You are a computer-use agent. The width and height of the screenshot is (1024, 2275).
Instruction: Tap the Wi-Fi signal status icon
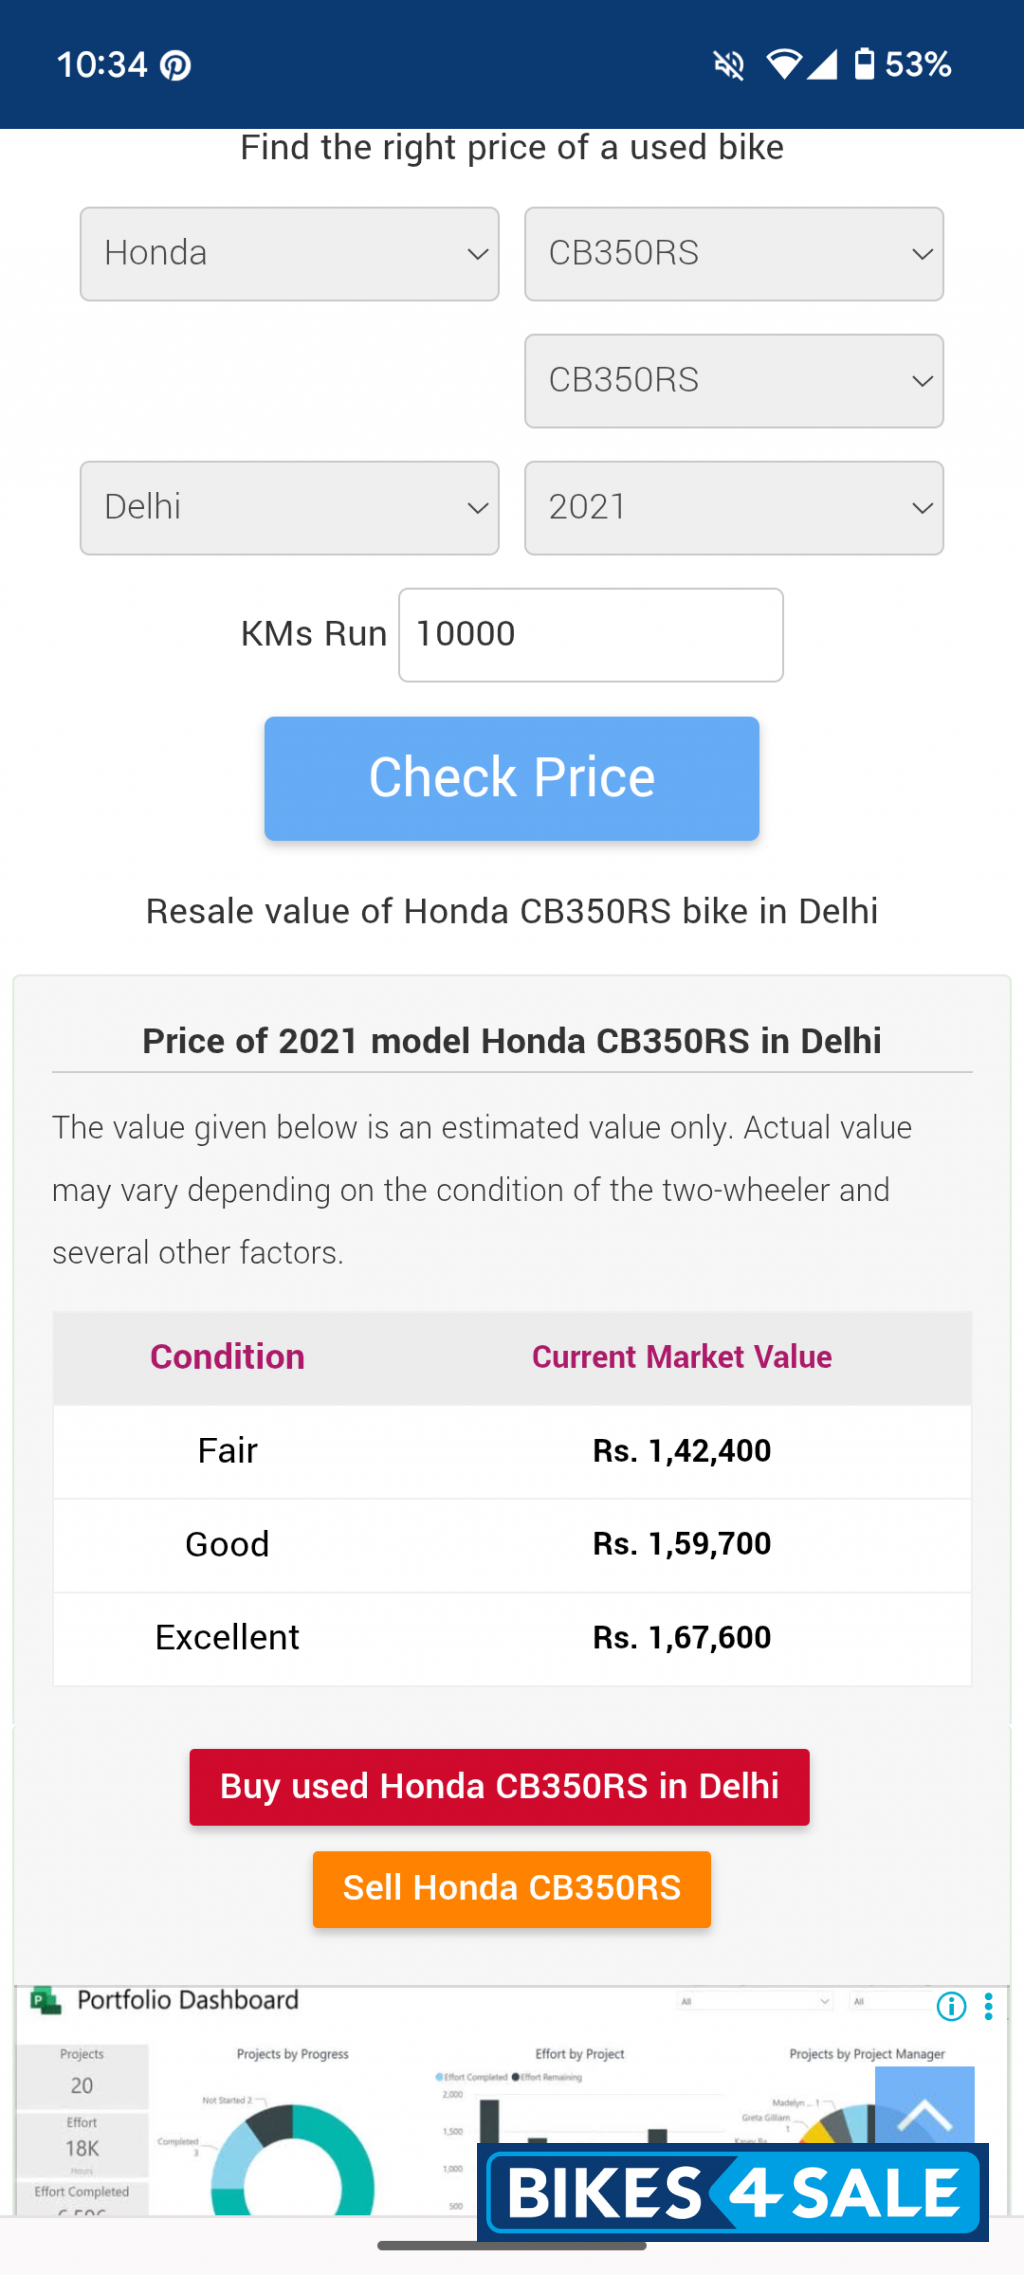tap(783, 65)
